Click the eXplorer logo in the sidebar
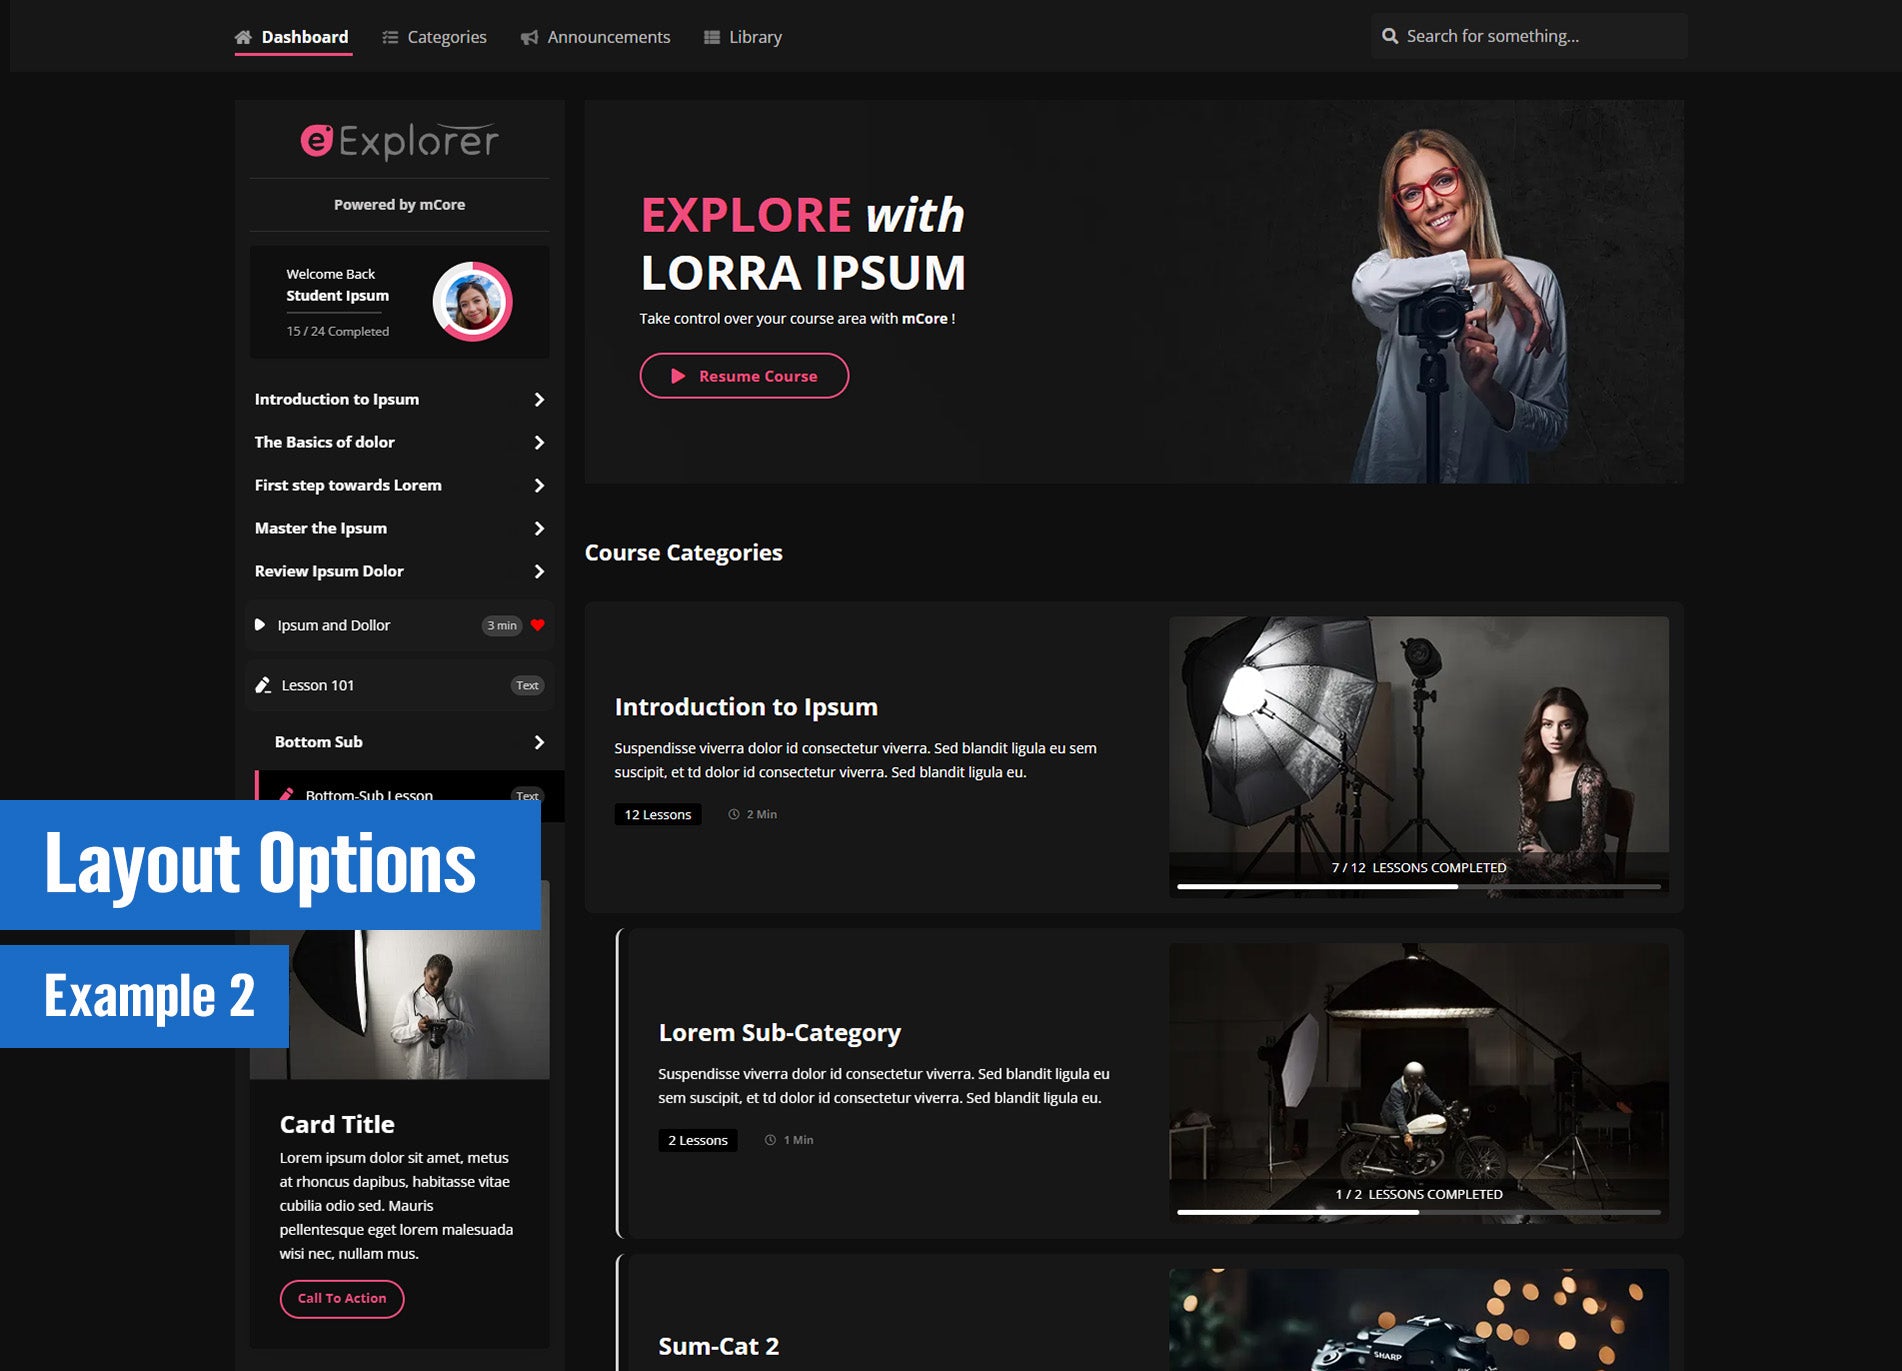Image resolution: width=1902 pixels, height=1371 pixels. tap(399, 140)
